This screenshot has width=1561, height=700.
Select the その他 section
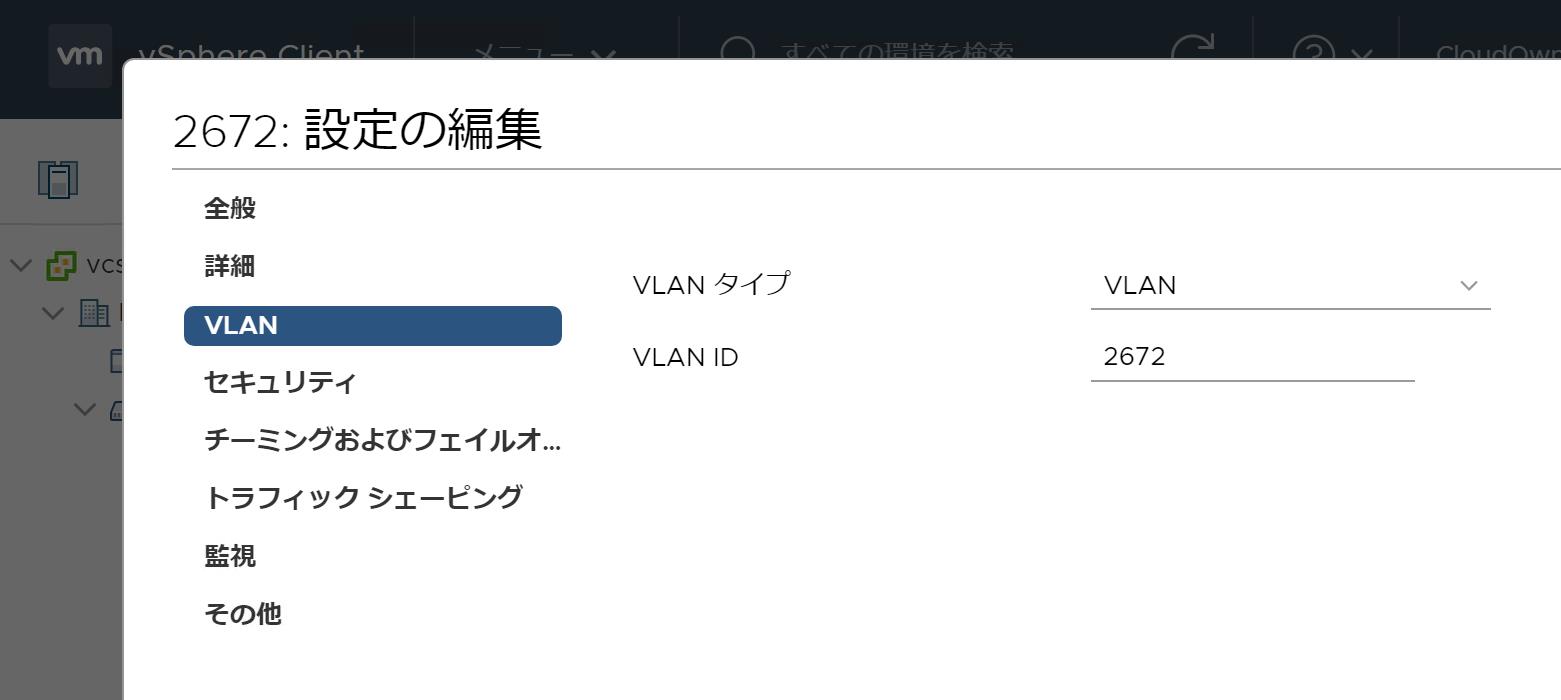point(243,614)
